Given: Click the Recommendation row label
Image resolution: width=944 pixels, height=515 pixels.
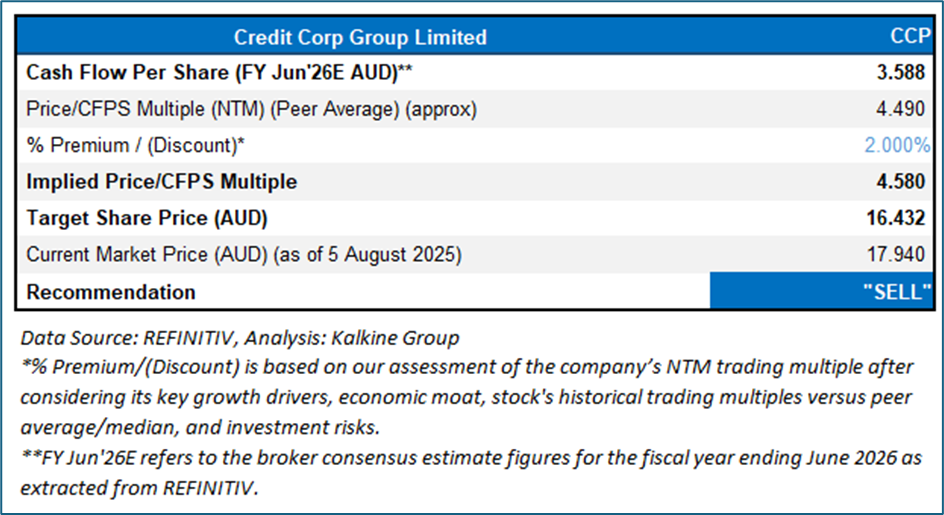Looking at the screenshot, I should click(111, 292).
